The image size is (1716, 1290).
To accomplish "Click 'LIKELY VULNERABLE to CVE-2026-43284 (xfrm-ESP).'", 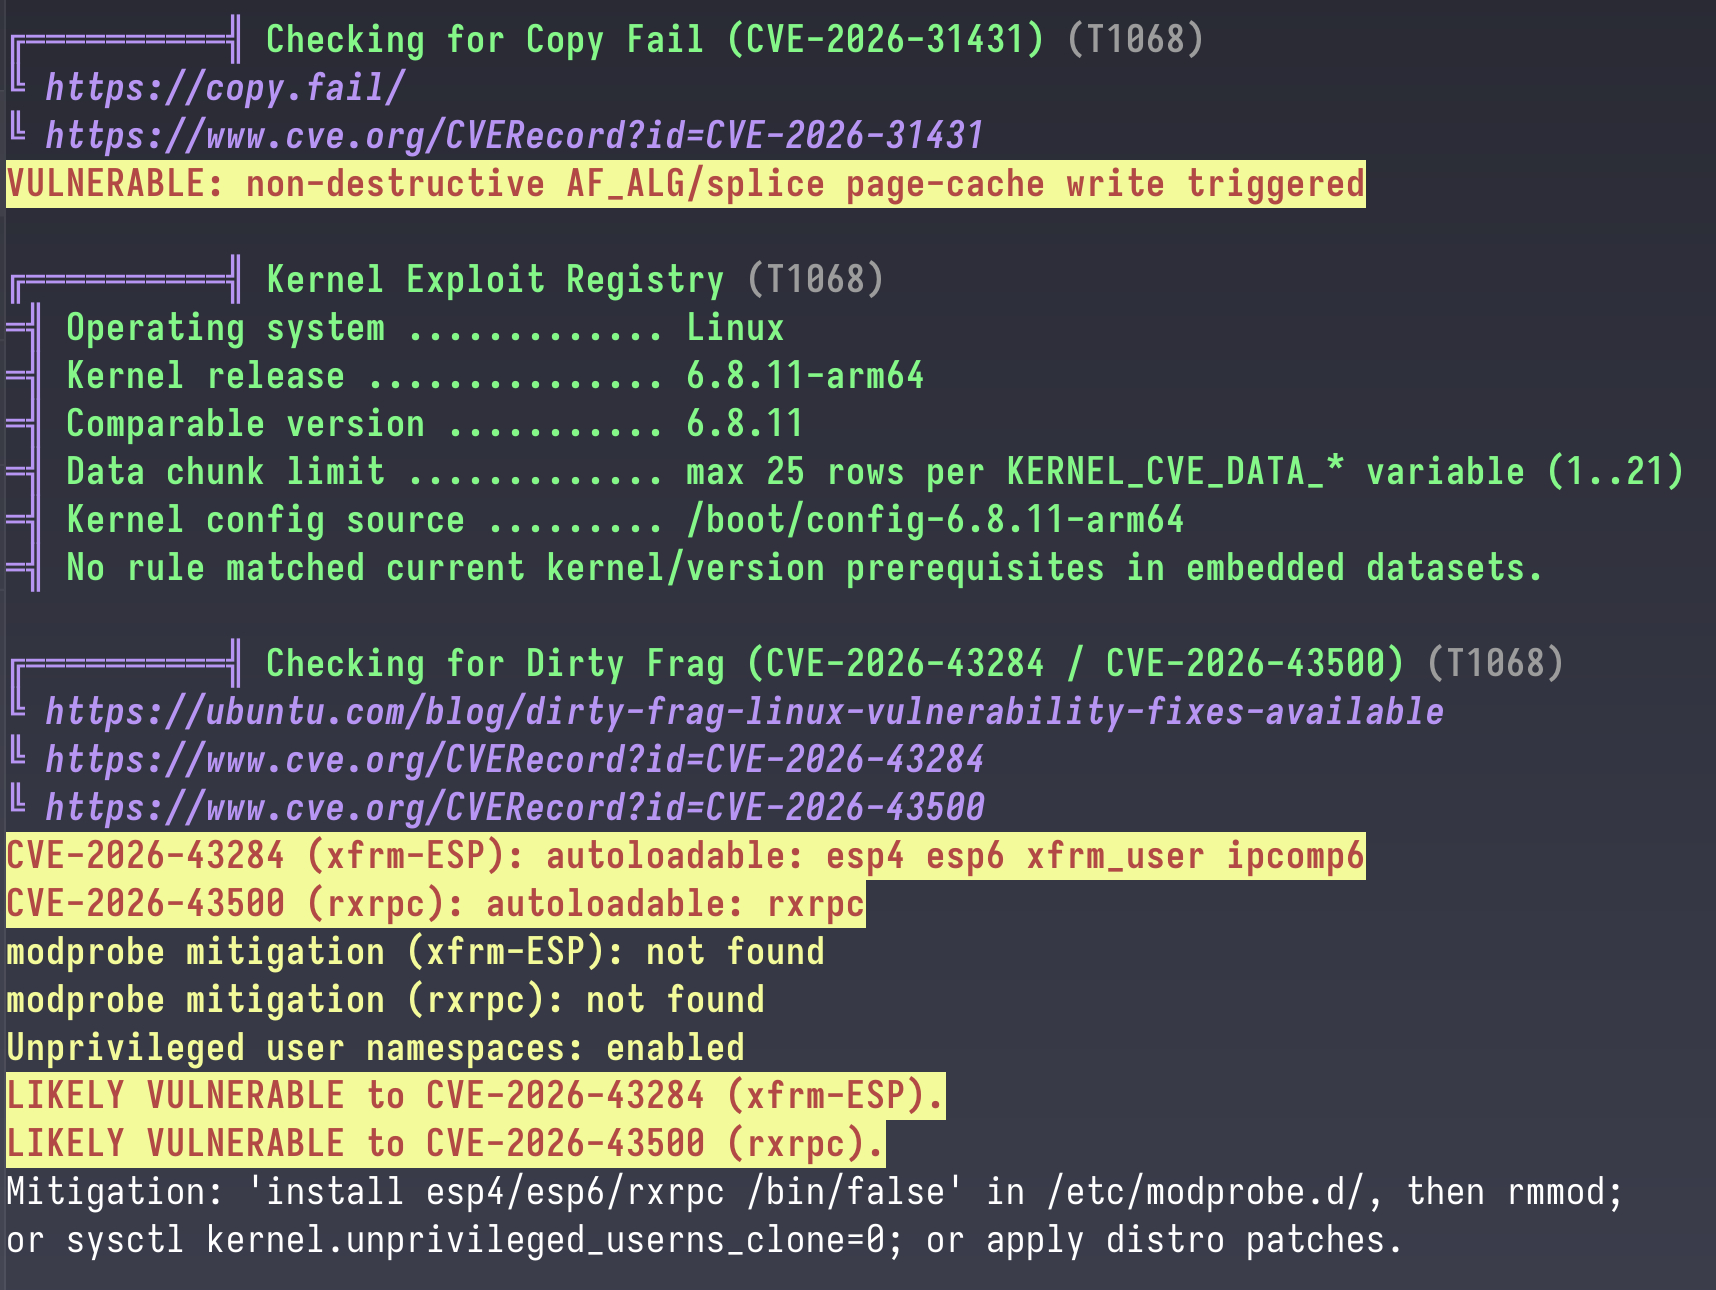I will [476, 1096].
